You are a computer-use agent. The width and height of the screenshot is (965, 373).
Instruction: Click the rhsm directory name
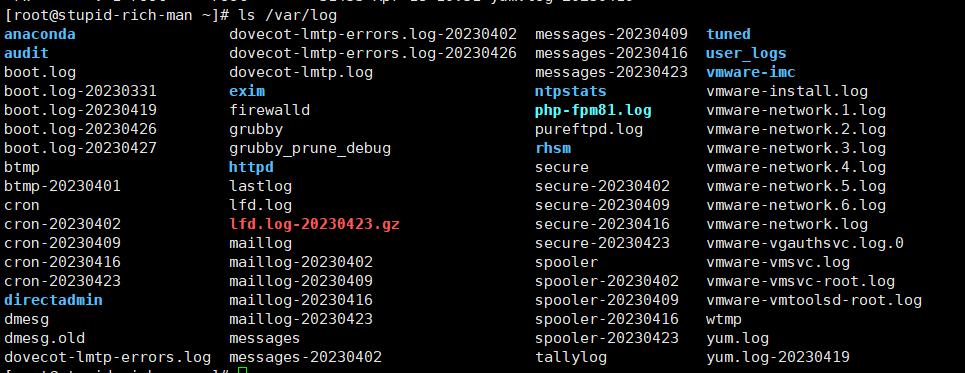(553, 148)
